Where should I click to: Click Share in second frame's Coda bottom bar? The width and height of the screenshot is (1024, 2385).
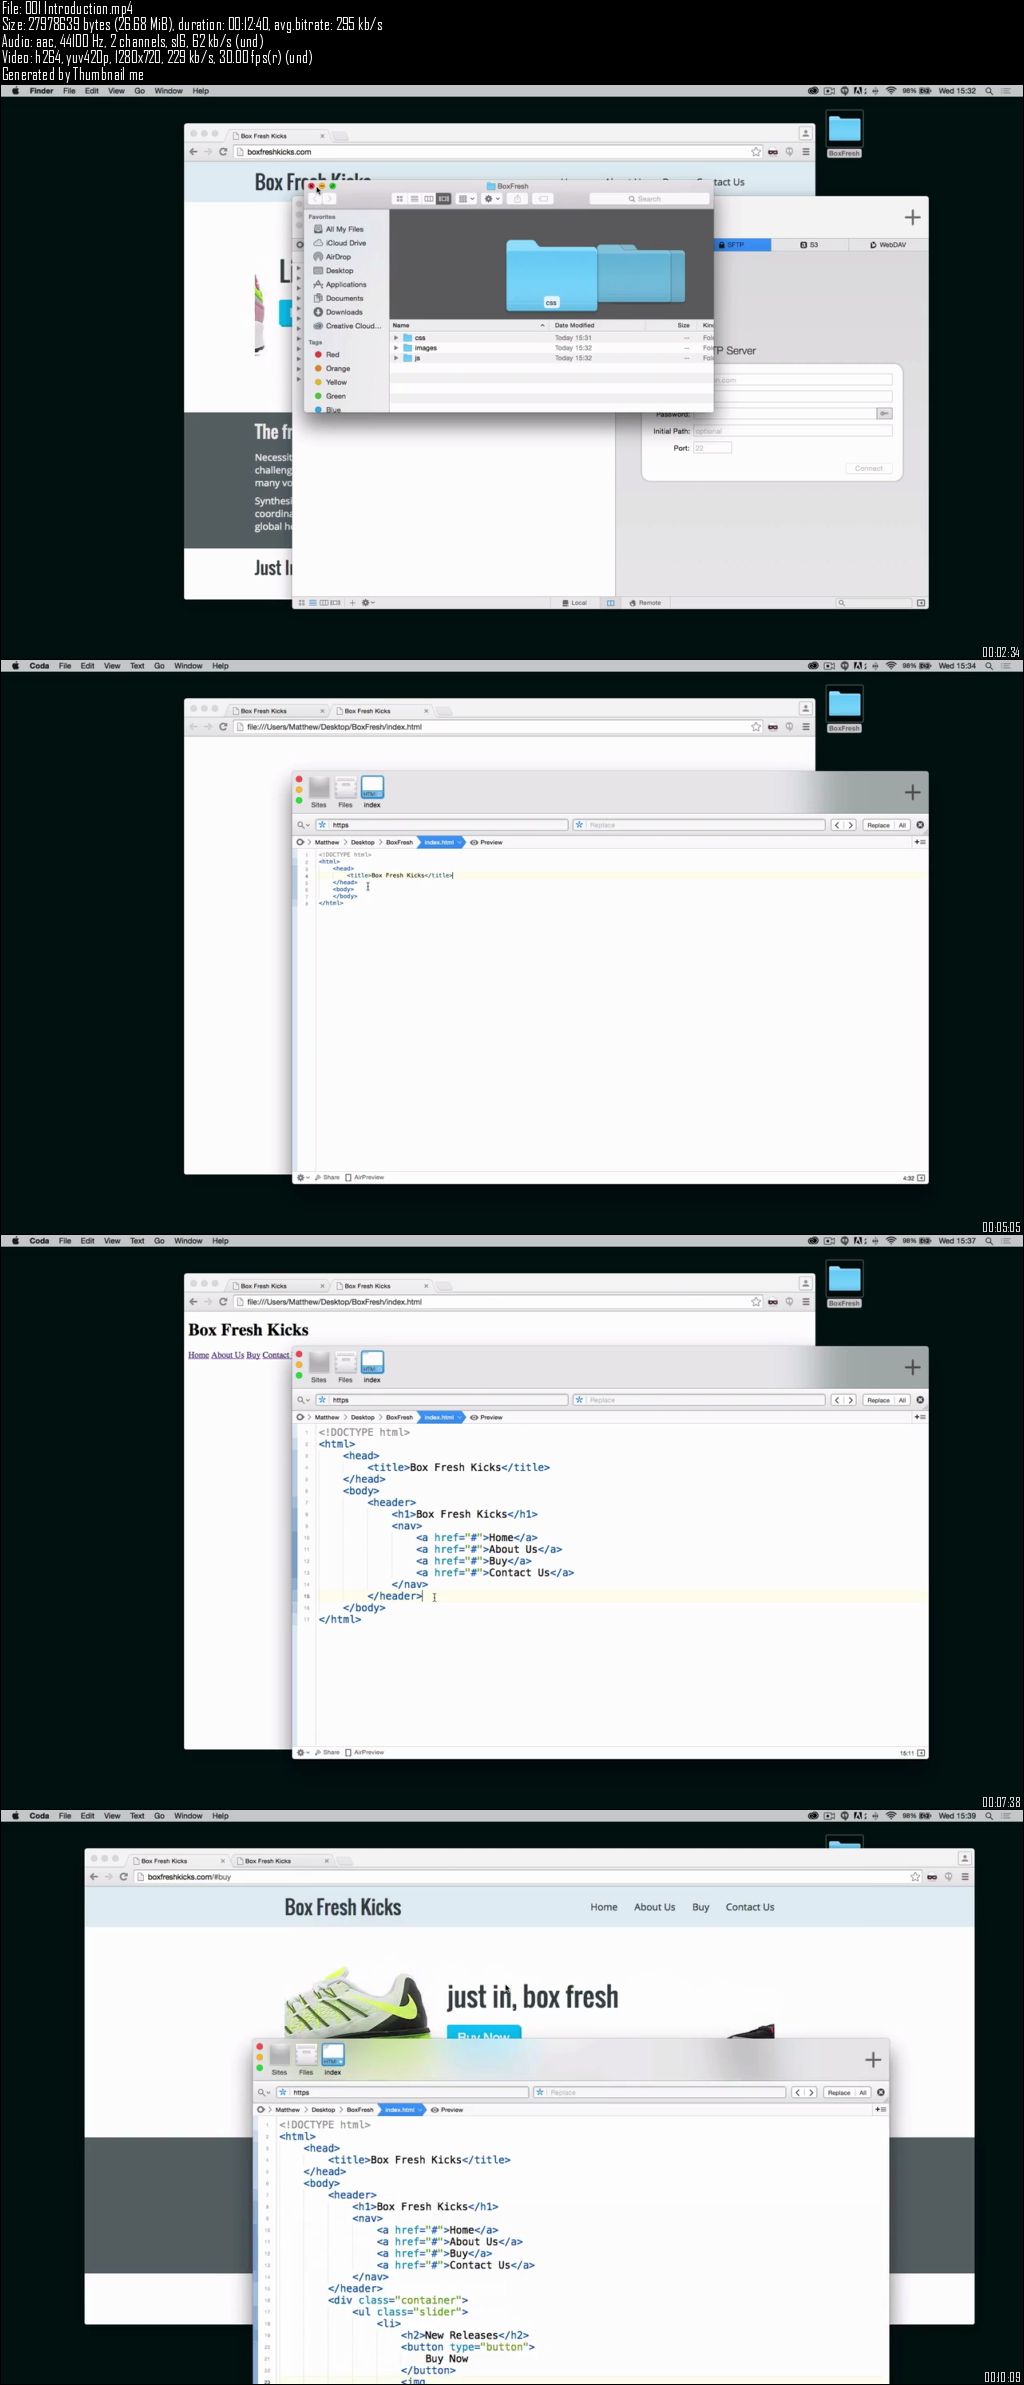coord(327,1177)
